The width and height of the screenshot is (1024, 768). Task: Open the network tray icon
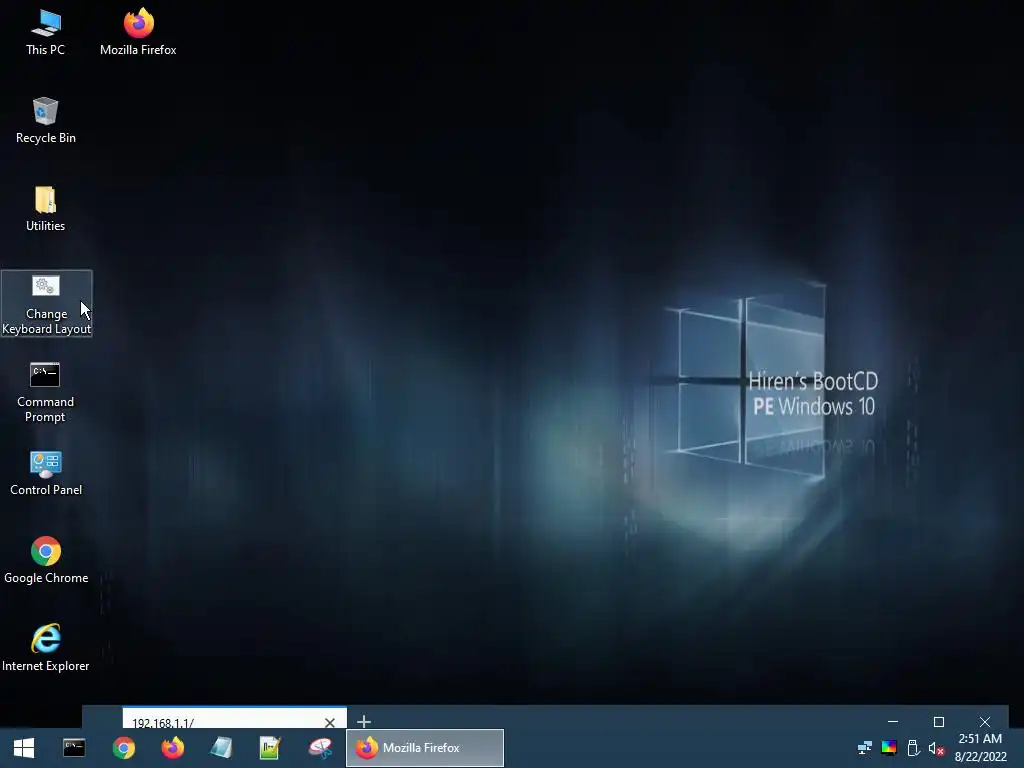[865, 748]
